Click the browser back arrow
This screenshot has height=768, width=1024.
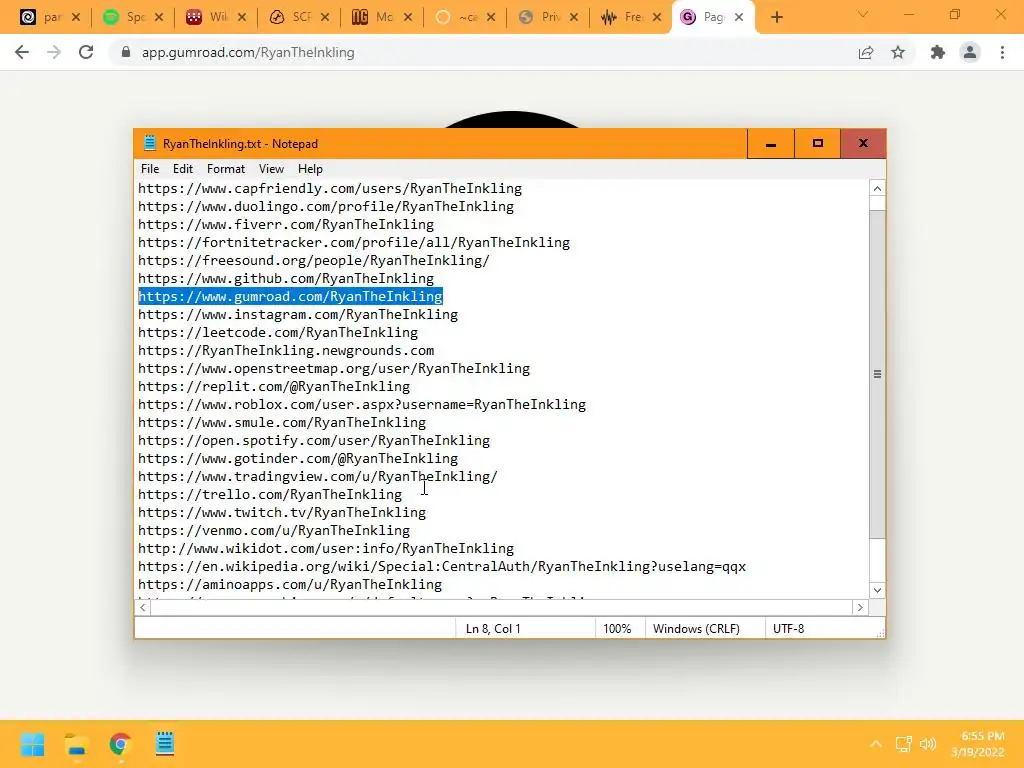[22, 52]
